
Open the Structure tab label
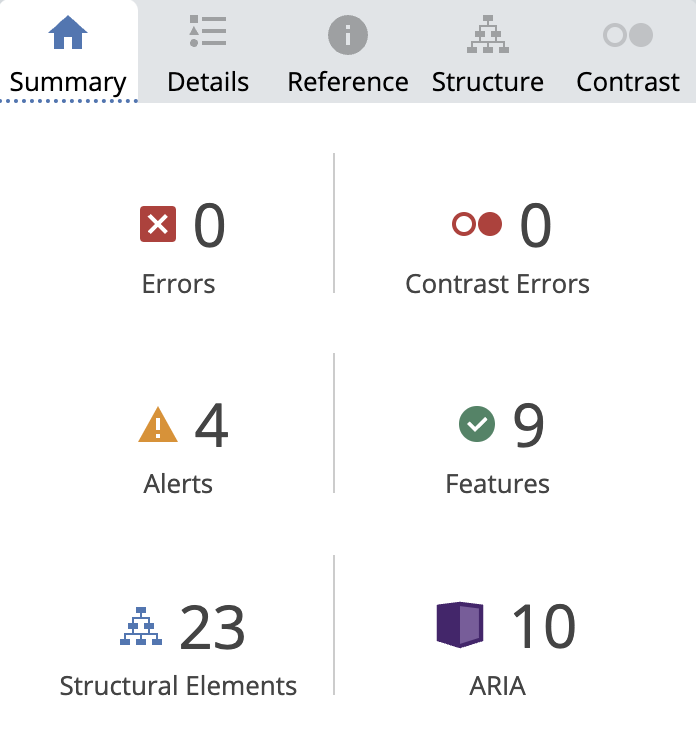point(488,82)
